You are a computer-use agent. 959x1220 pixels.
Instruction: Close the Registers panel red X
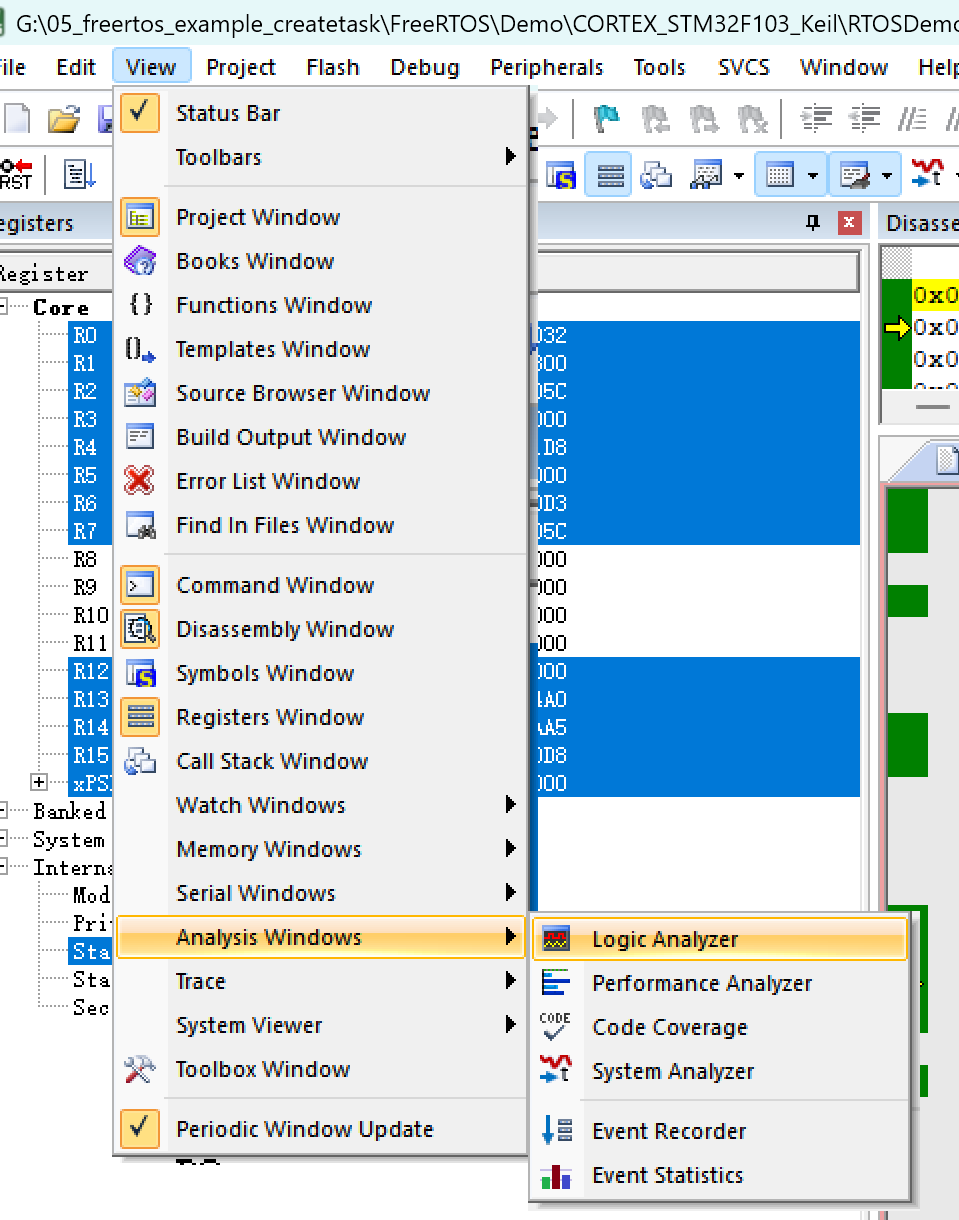click(x=849, y=223)
